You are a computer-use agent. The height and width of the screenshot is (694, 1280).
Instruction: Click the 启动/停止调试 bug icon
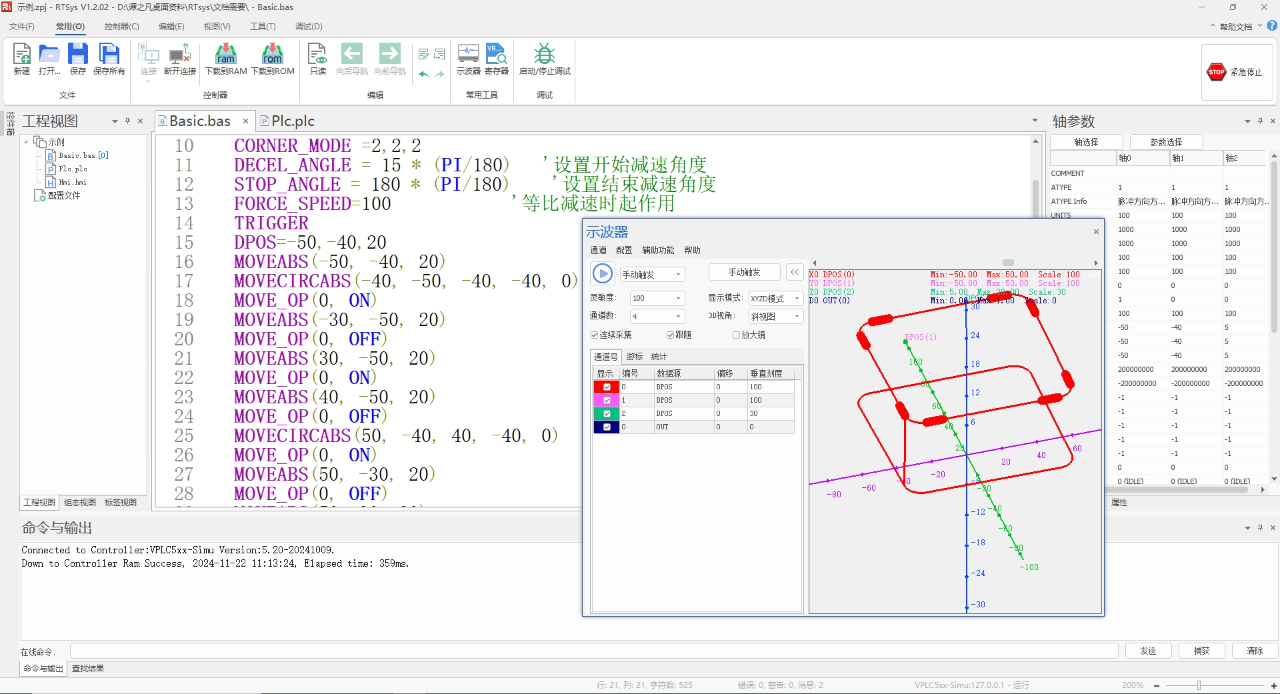544,54
